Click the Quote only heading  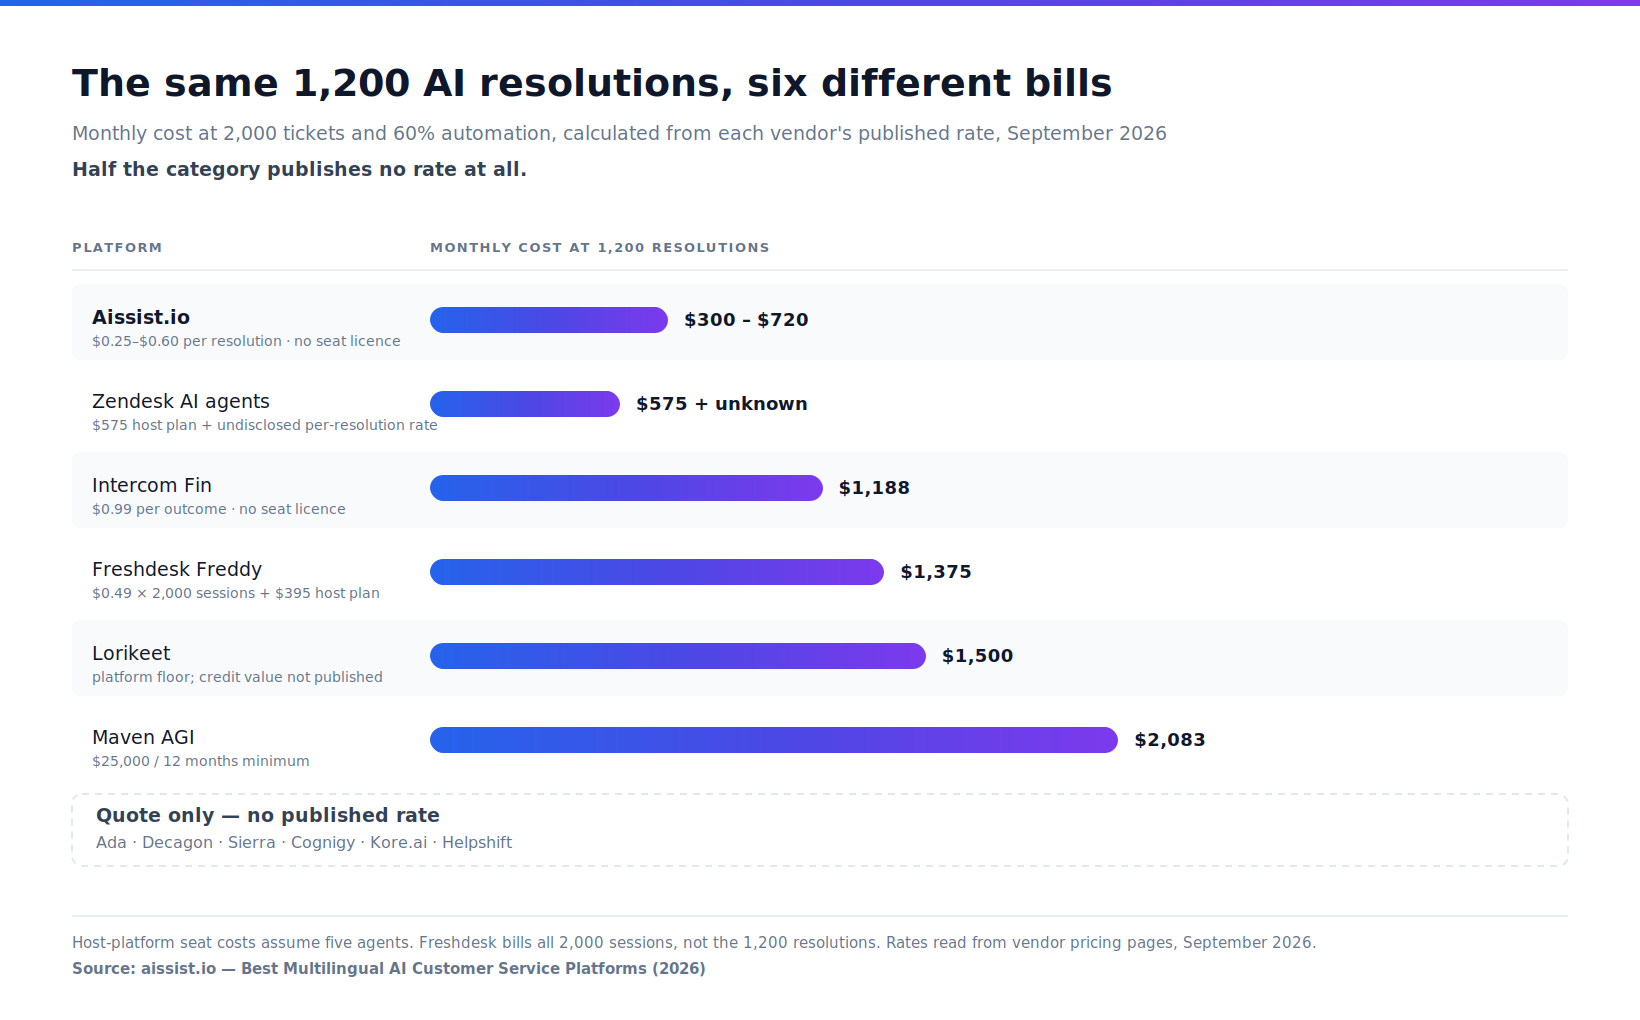point(268,815)
